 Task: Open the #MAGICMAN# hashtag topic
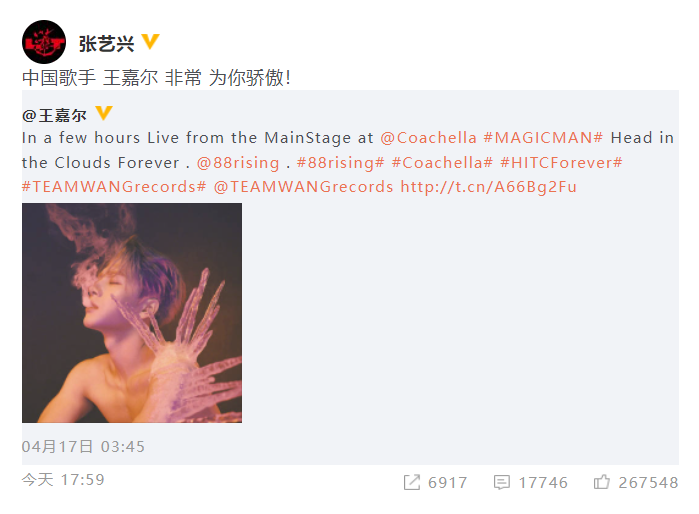pyautogui.click(x=543, y=138)
